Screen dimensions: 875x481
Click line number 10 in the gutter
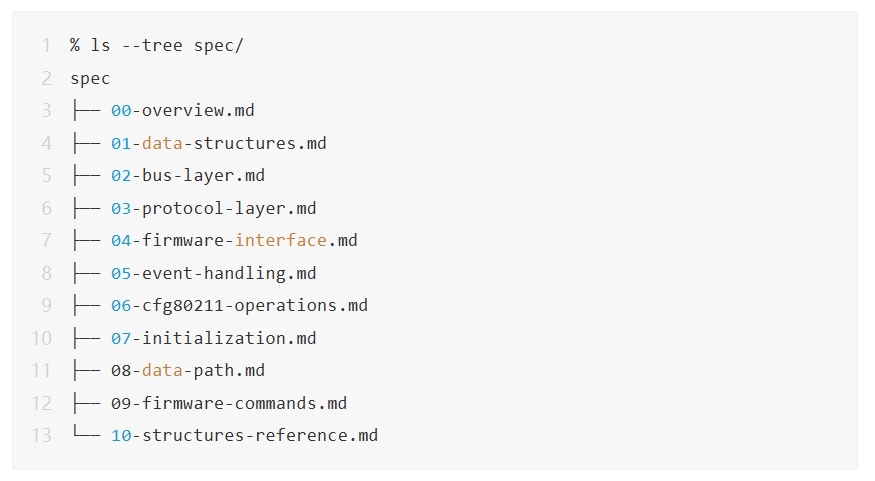pyautogui.click(x=41, y=338)
